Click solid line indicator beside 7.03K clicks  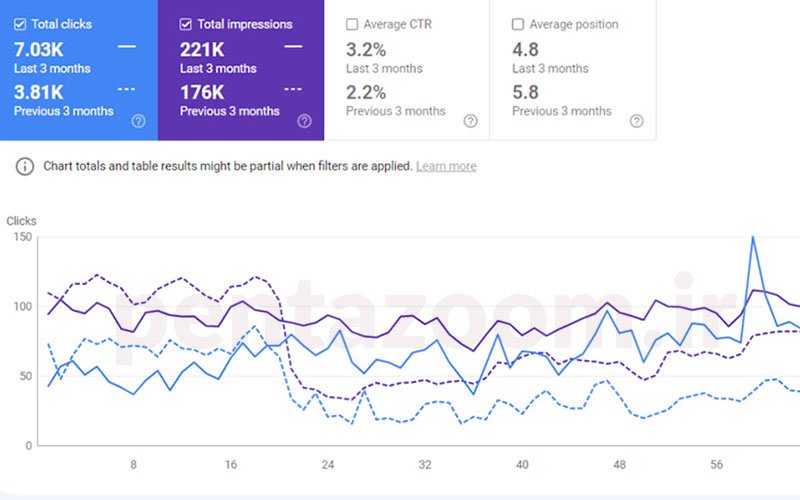(x=127, y=47)
